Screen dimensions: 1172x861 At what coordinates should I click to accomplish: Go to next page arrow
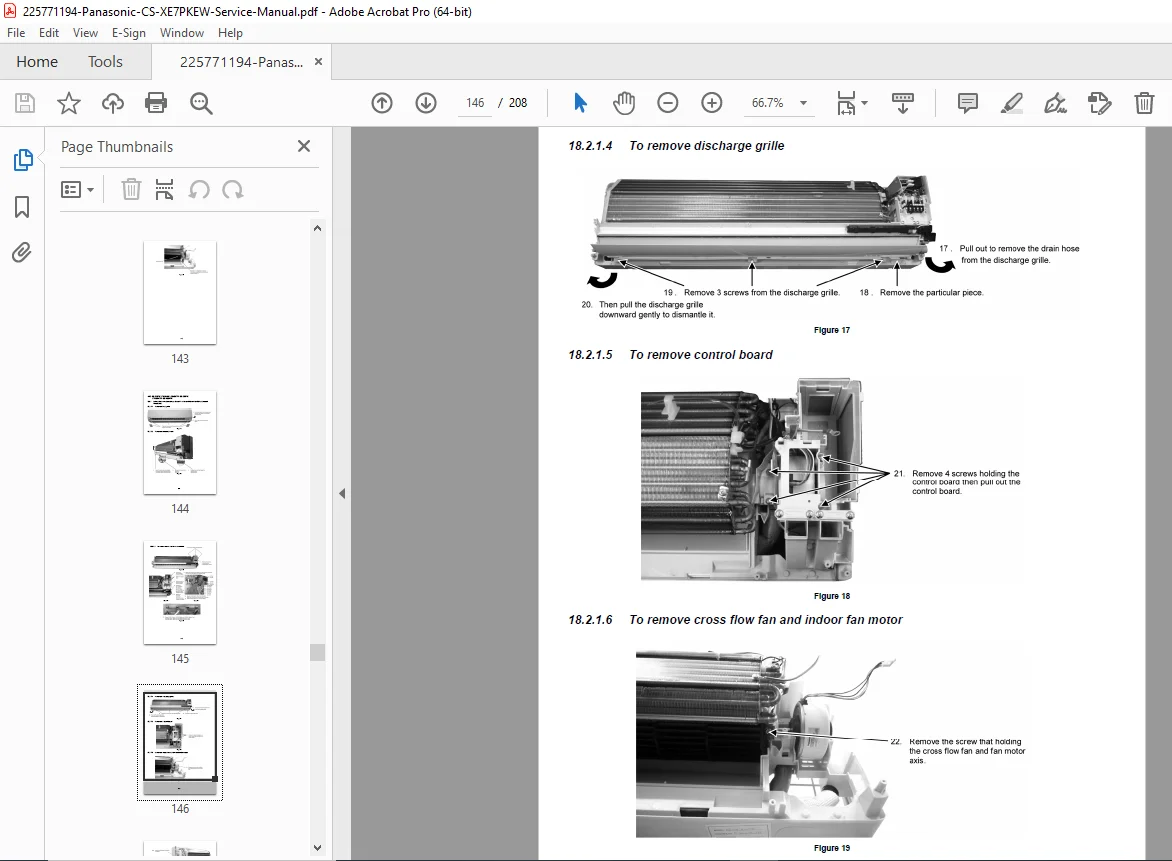(426, 103)
